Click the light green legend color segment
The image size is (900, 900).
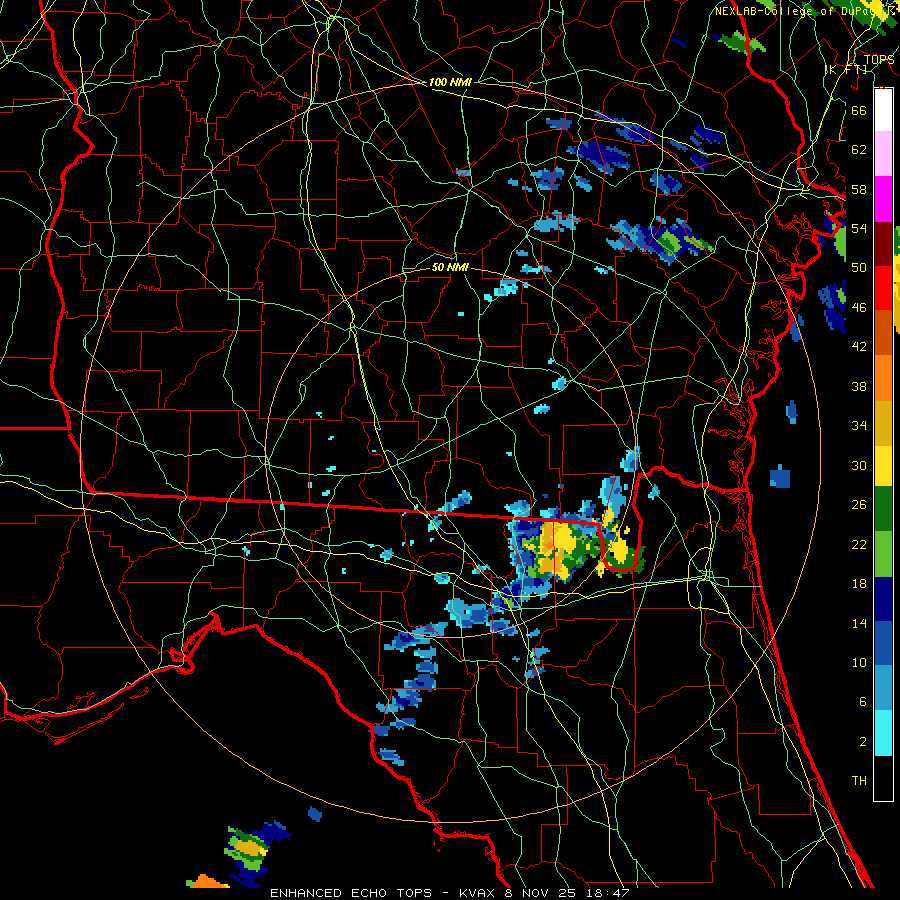tap(883, 554)
